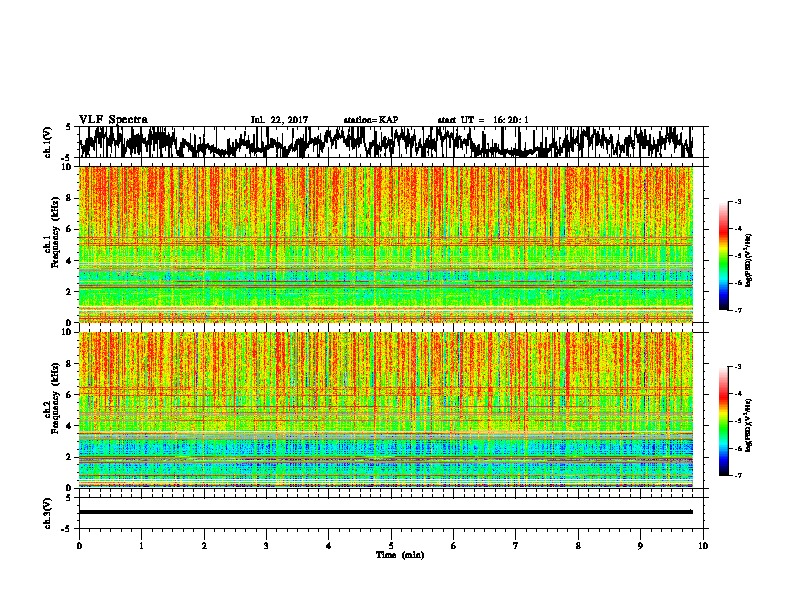Screen dimensions: 792x612
Task: Click the ch.1 spectrogram "8" kHz tick label
Action: (70, 198)
